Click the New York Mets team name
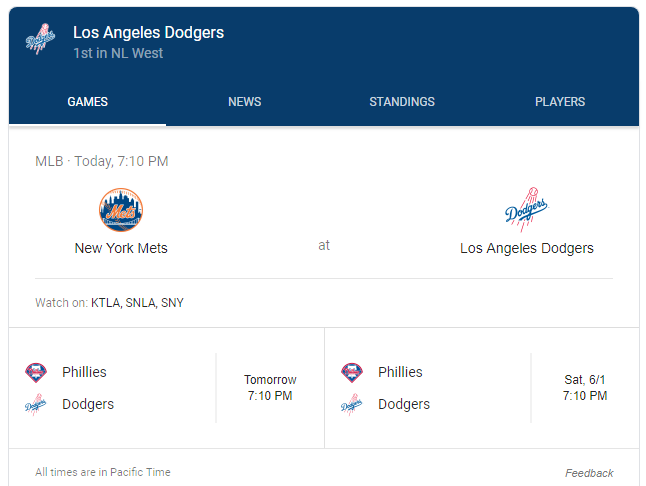Screen dimensions: 646x486 pos(121,248)
